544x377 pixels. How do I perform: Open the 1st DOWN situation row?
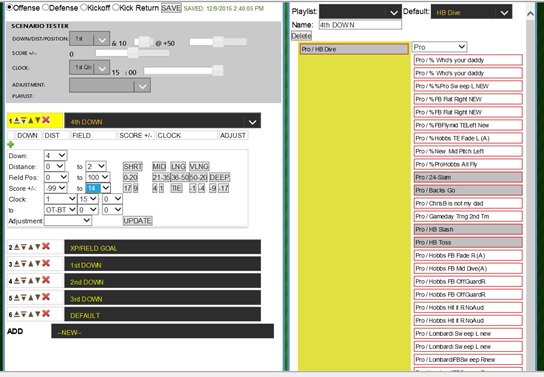coord(162,264)
